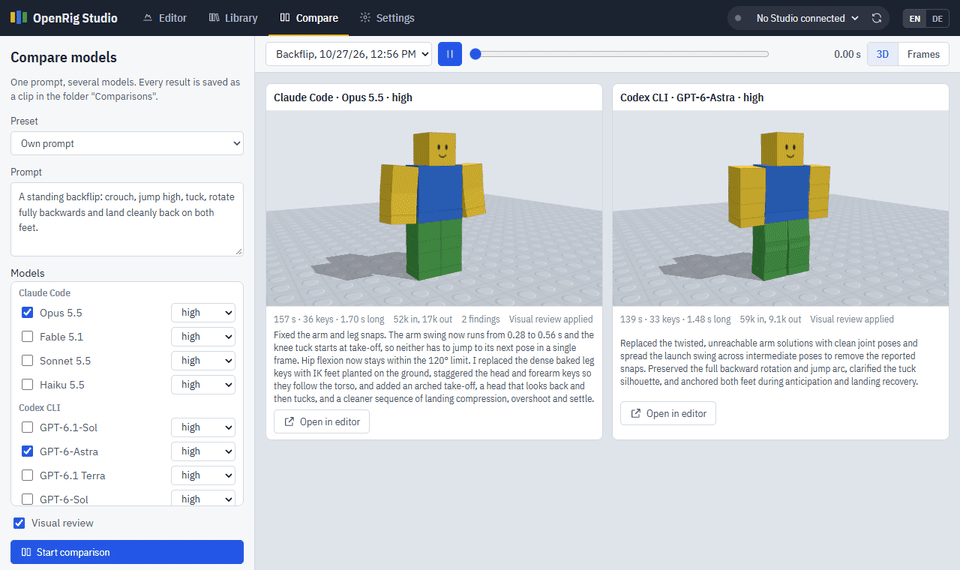Switch to Frames view mode
Image resolution: width=960 pixels, height=570 pixels.
(923, 54)
